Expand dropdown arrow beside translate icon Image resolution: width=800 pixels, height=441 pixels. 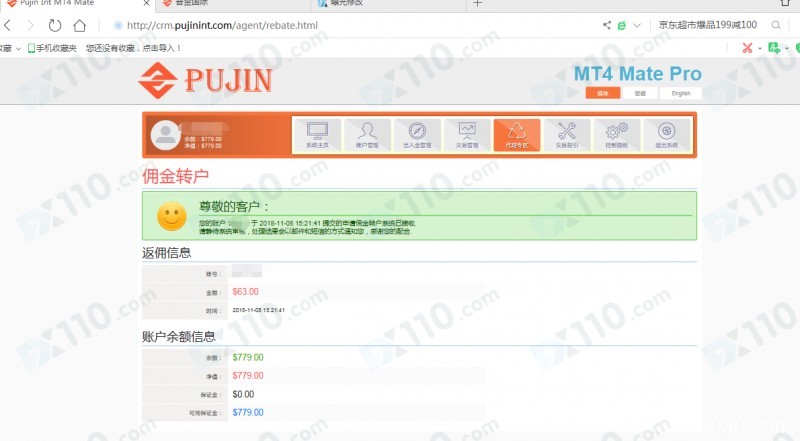tap(787, 48)
